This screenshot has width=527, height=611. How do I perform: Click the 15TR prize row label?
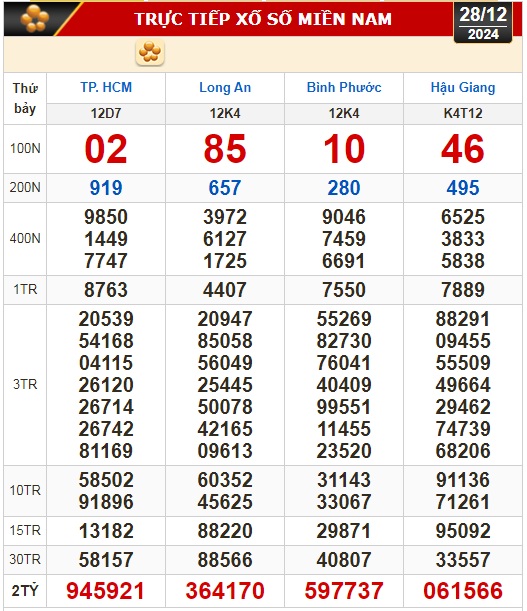click(x=25, y=530)
